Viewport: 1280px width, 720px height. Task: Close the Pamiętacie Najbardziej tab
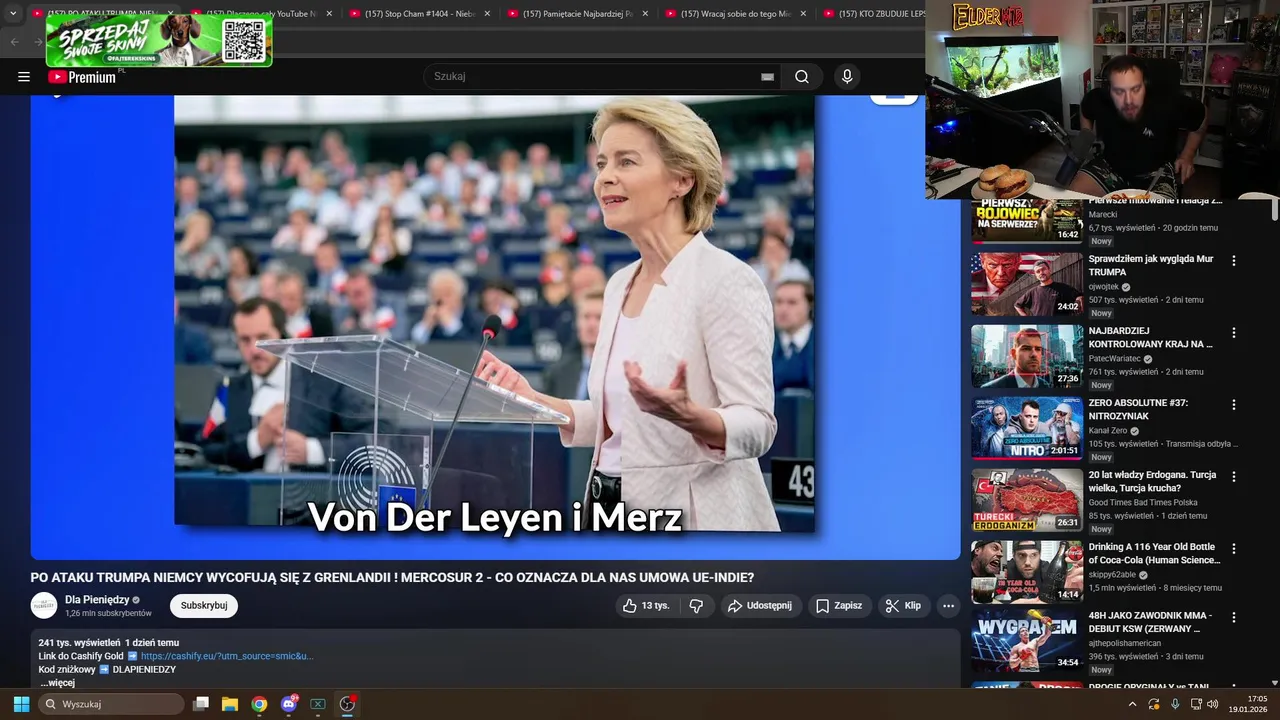coord(645,14)
